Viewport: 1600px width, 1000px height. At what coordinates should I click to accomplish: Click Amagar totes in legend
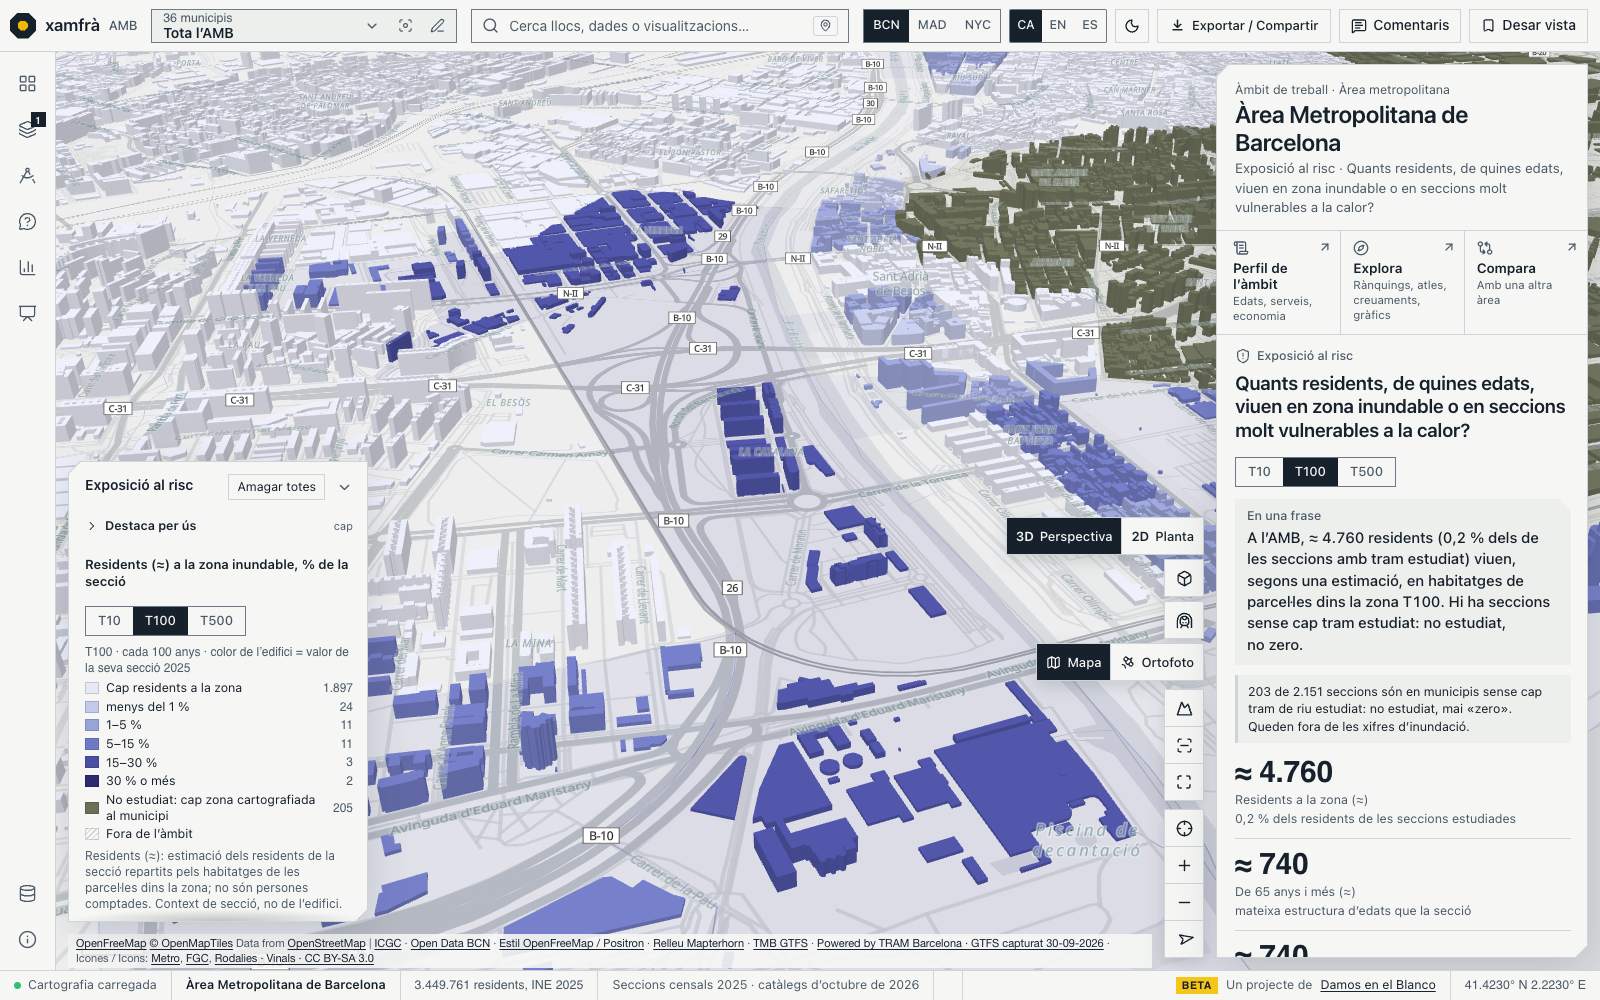point(276,487)
